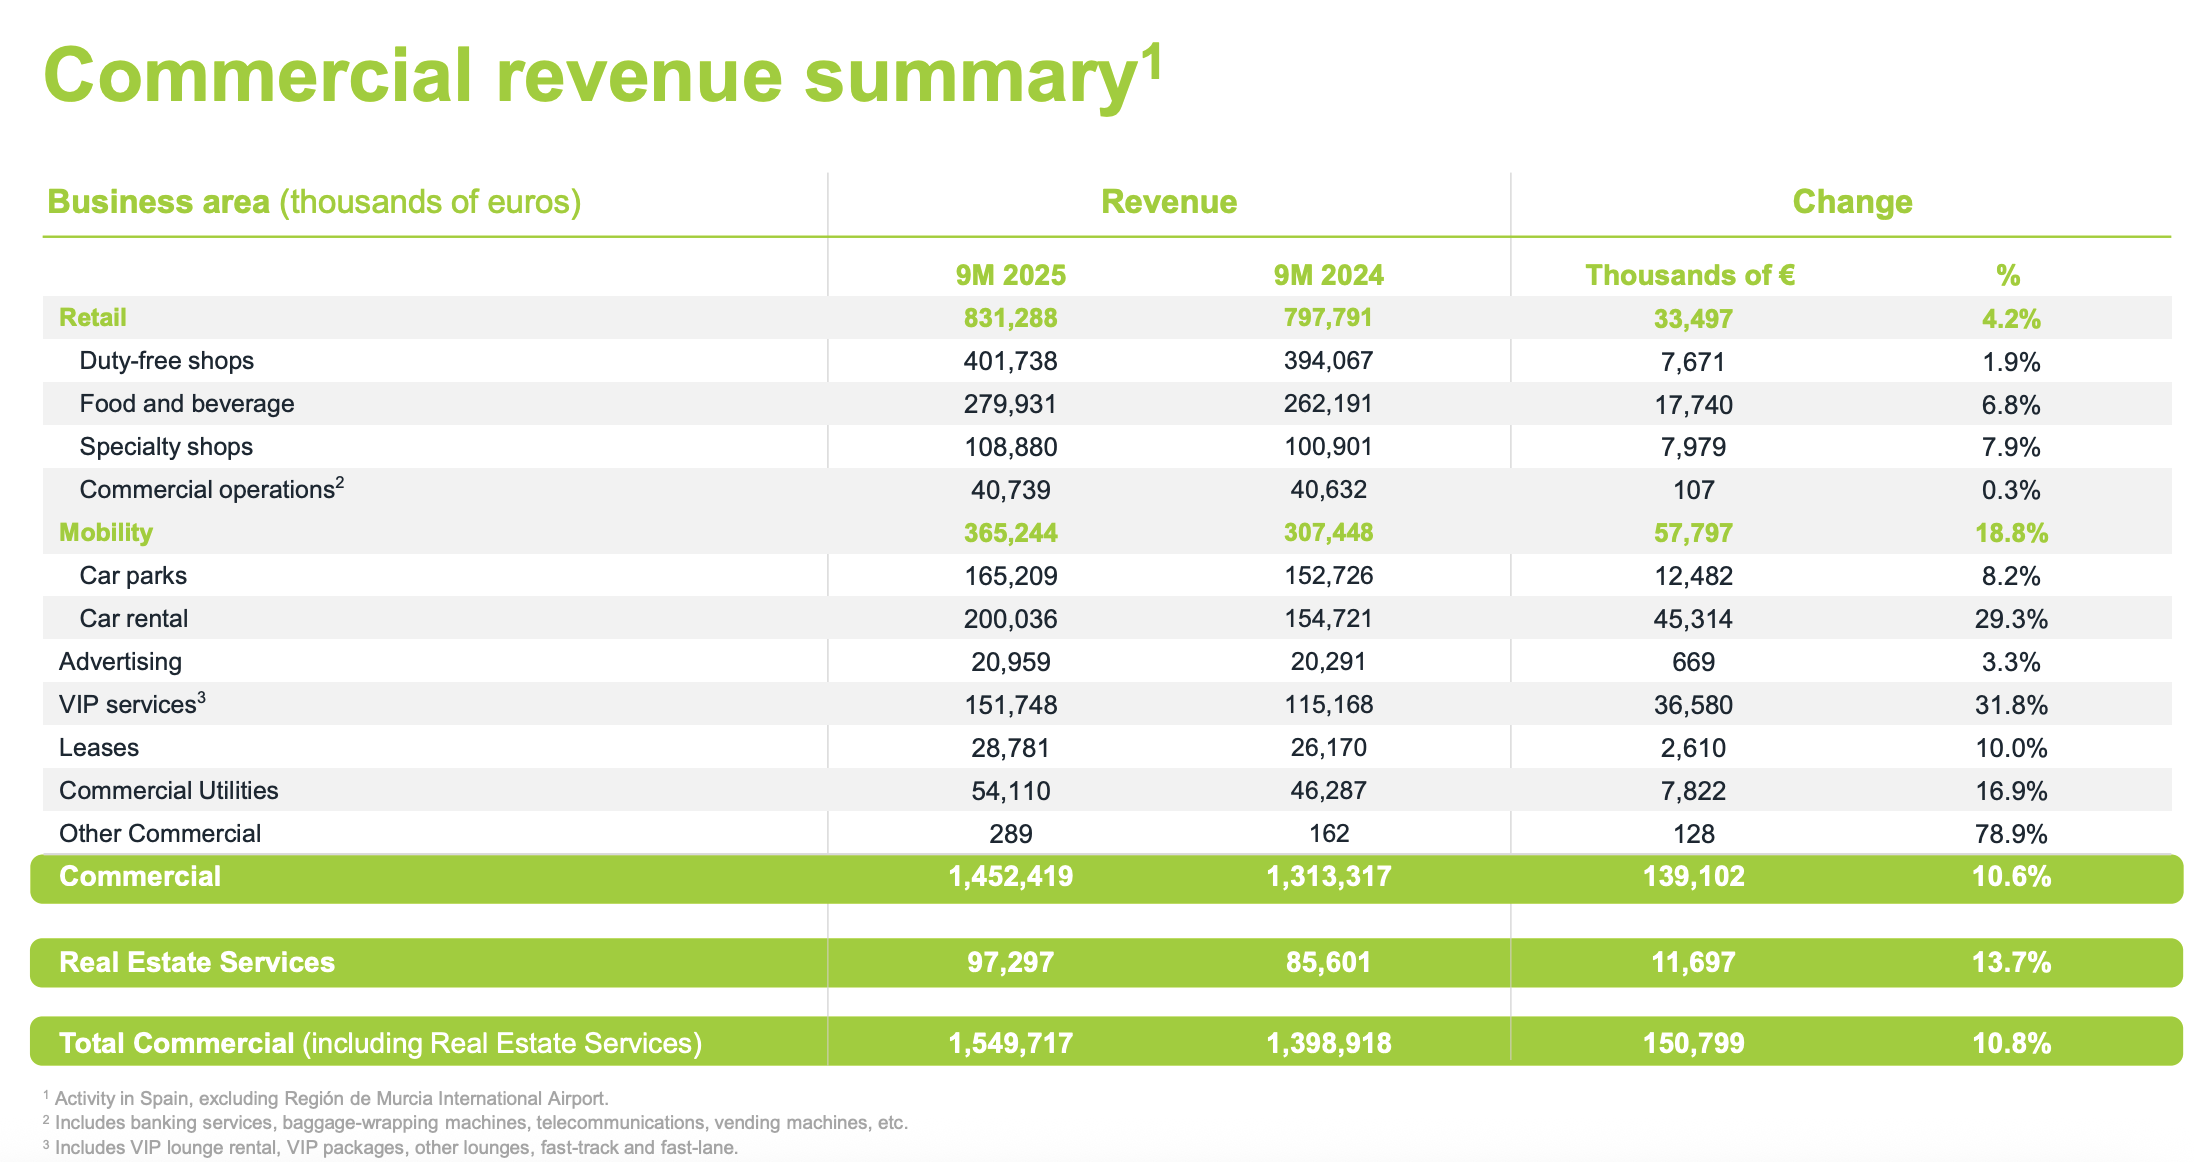Click the Change column group header
Viewport: 2194px width, 1162px height.
1851,202
